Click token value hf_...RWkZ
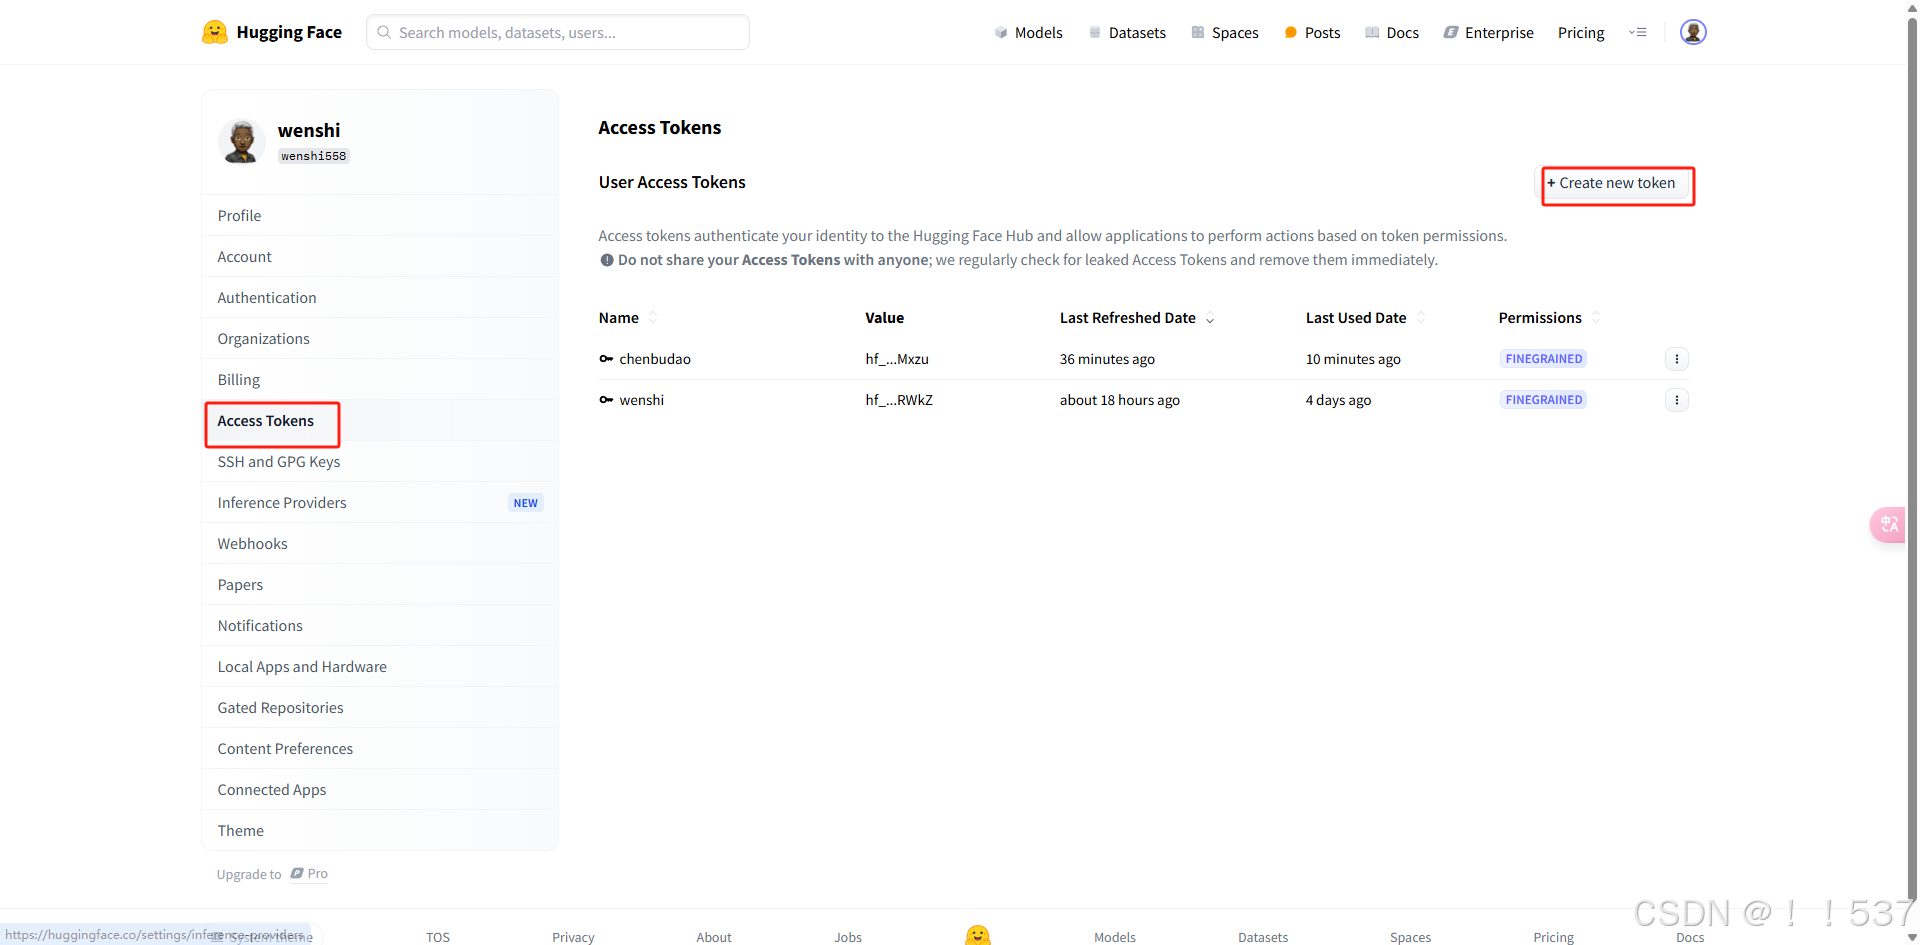The height and width of the screenshot is (945, 1920). 899,400
